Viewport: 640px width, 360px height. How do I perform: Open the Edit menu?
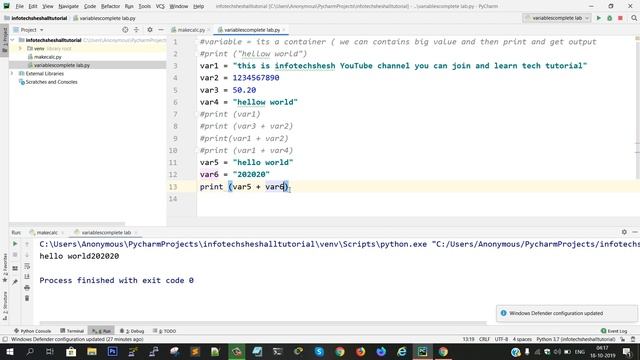click(33, 6)
